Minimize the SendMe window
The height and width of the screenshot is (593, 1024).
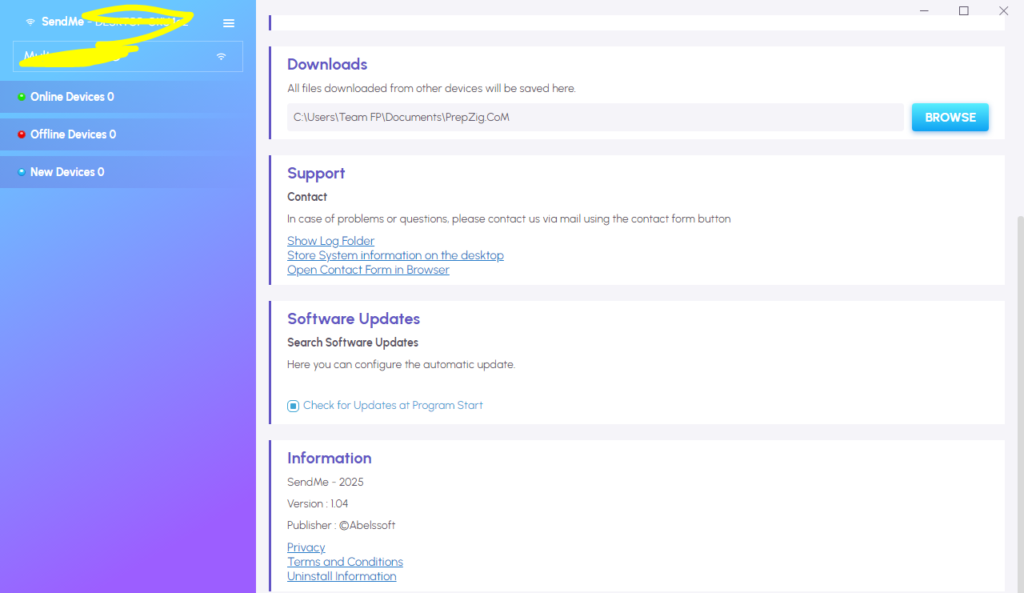pos(924,11)
